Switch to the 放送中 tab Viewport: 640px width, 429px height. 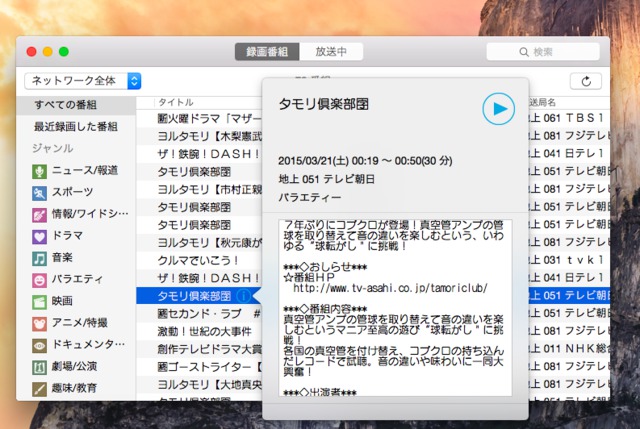coord(331,51)
